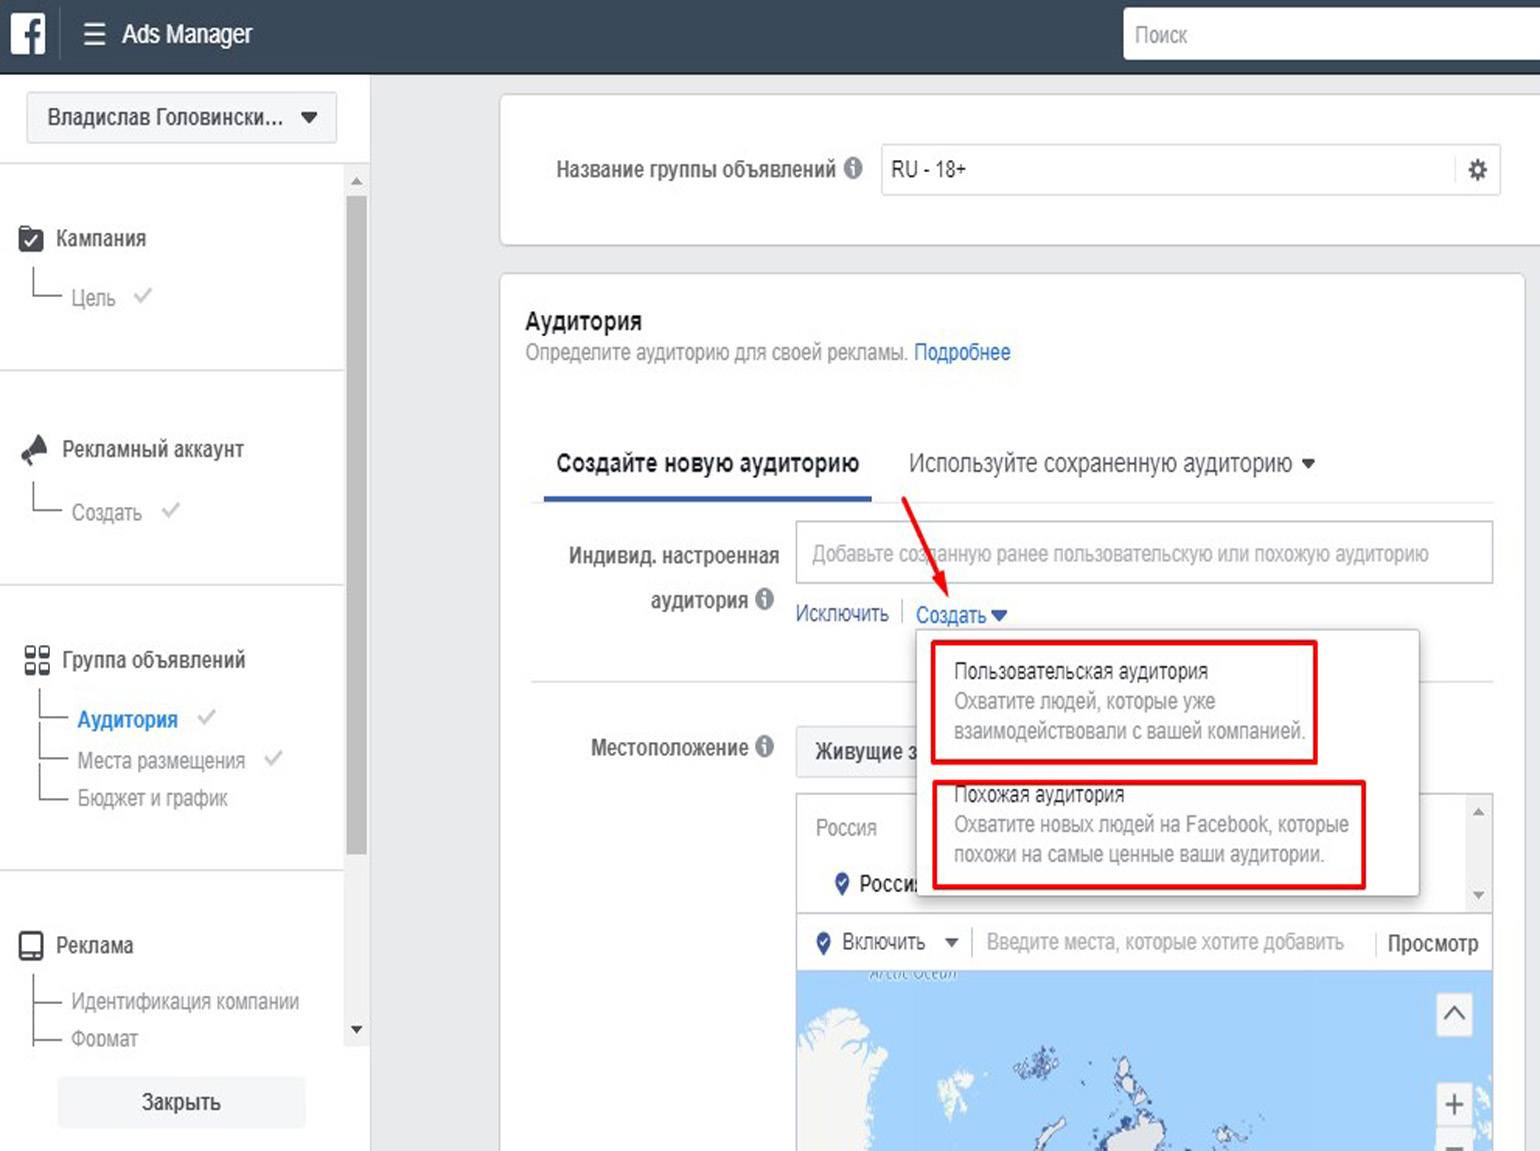Expand the Используйте сохраненную аудиторию dropdown
Screen dimensions: 1540x1151
(1111, 464)
